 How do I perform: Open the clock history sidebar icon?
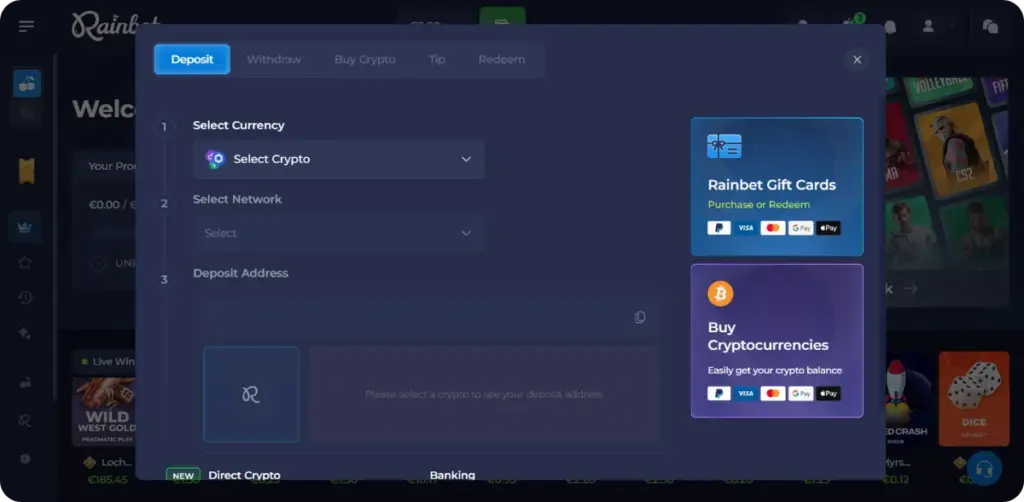tap(25, 298)
